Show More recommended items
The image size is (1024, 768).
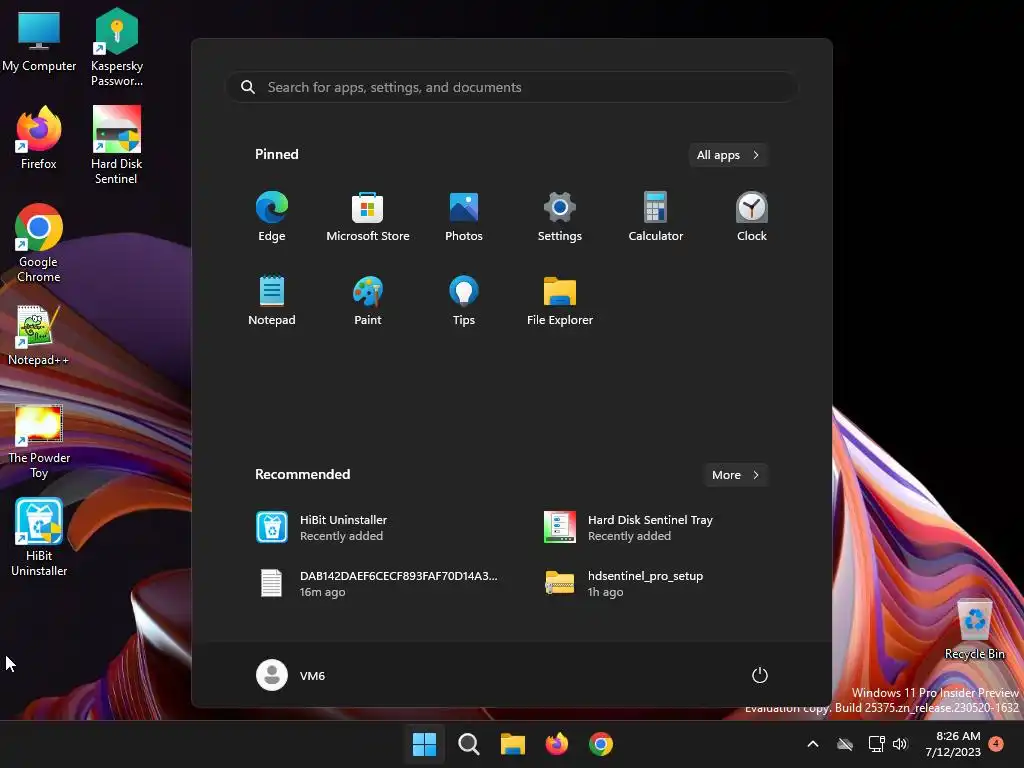click(x=735, y=475)
